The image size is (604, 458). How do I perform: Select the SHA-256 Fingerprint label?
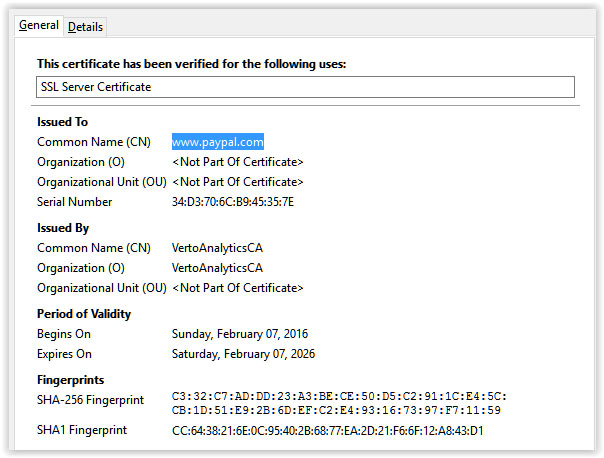(90, 400)
